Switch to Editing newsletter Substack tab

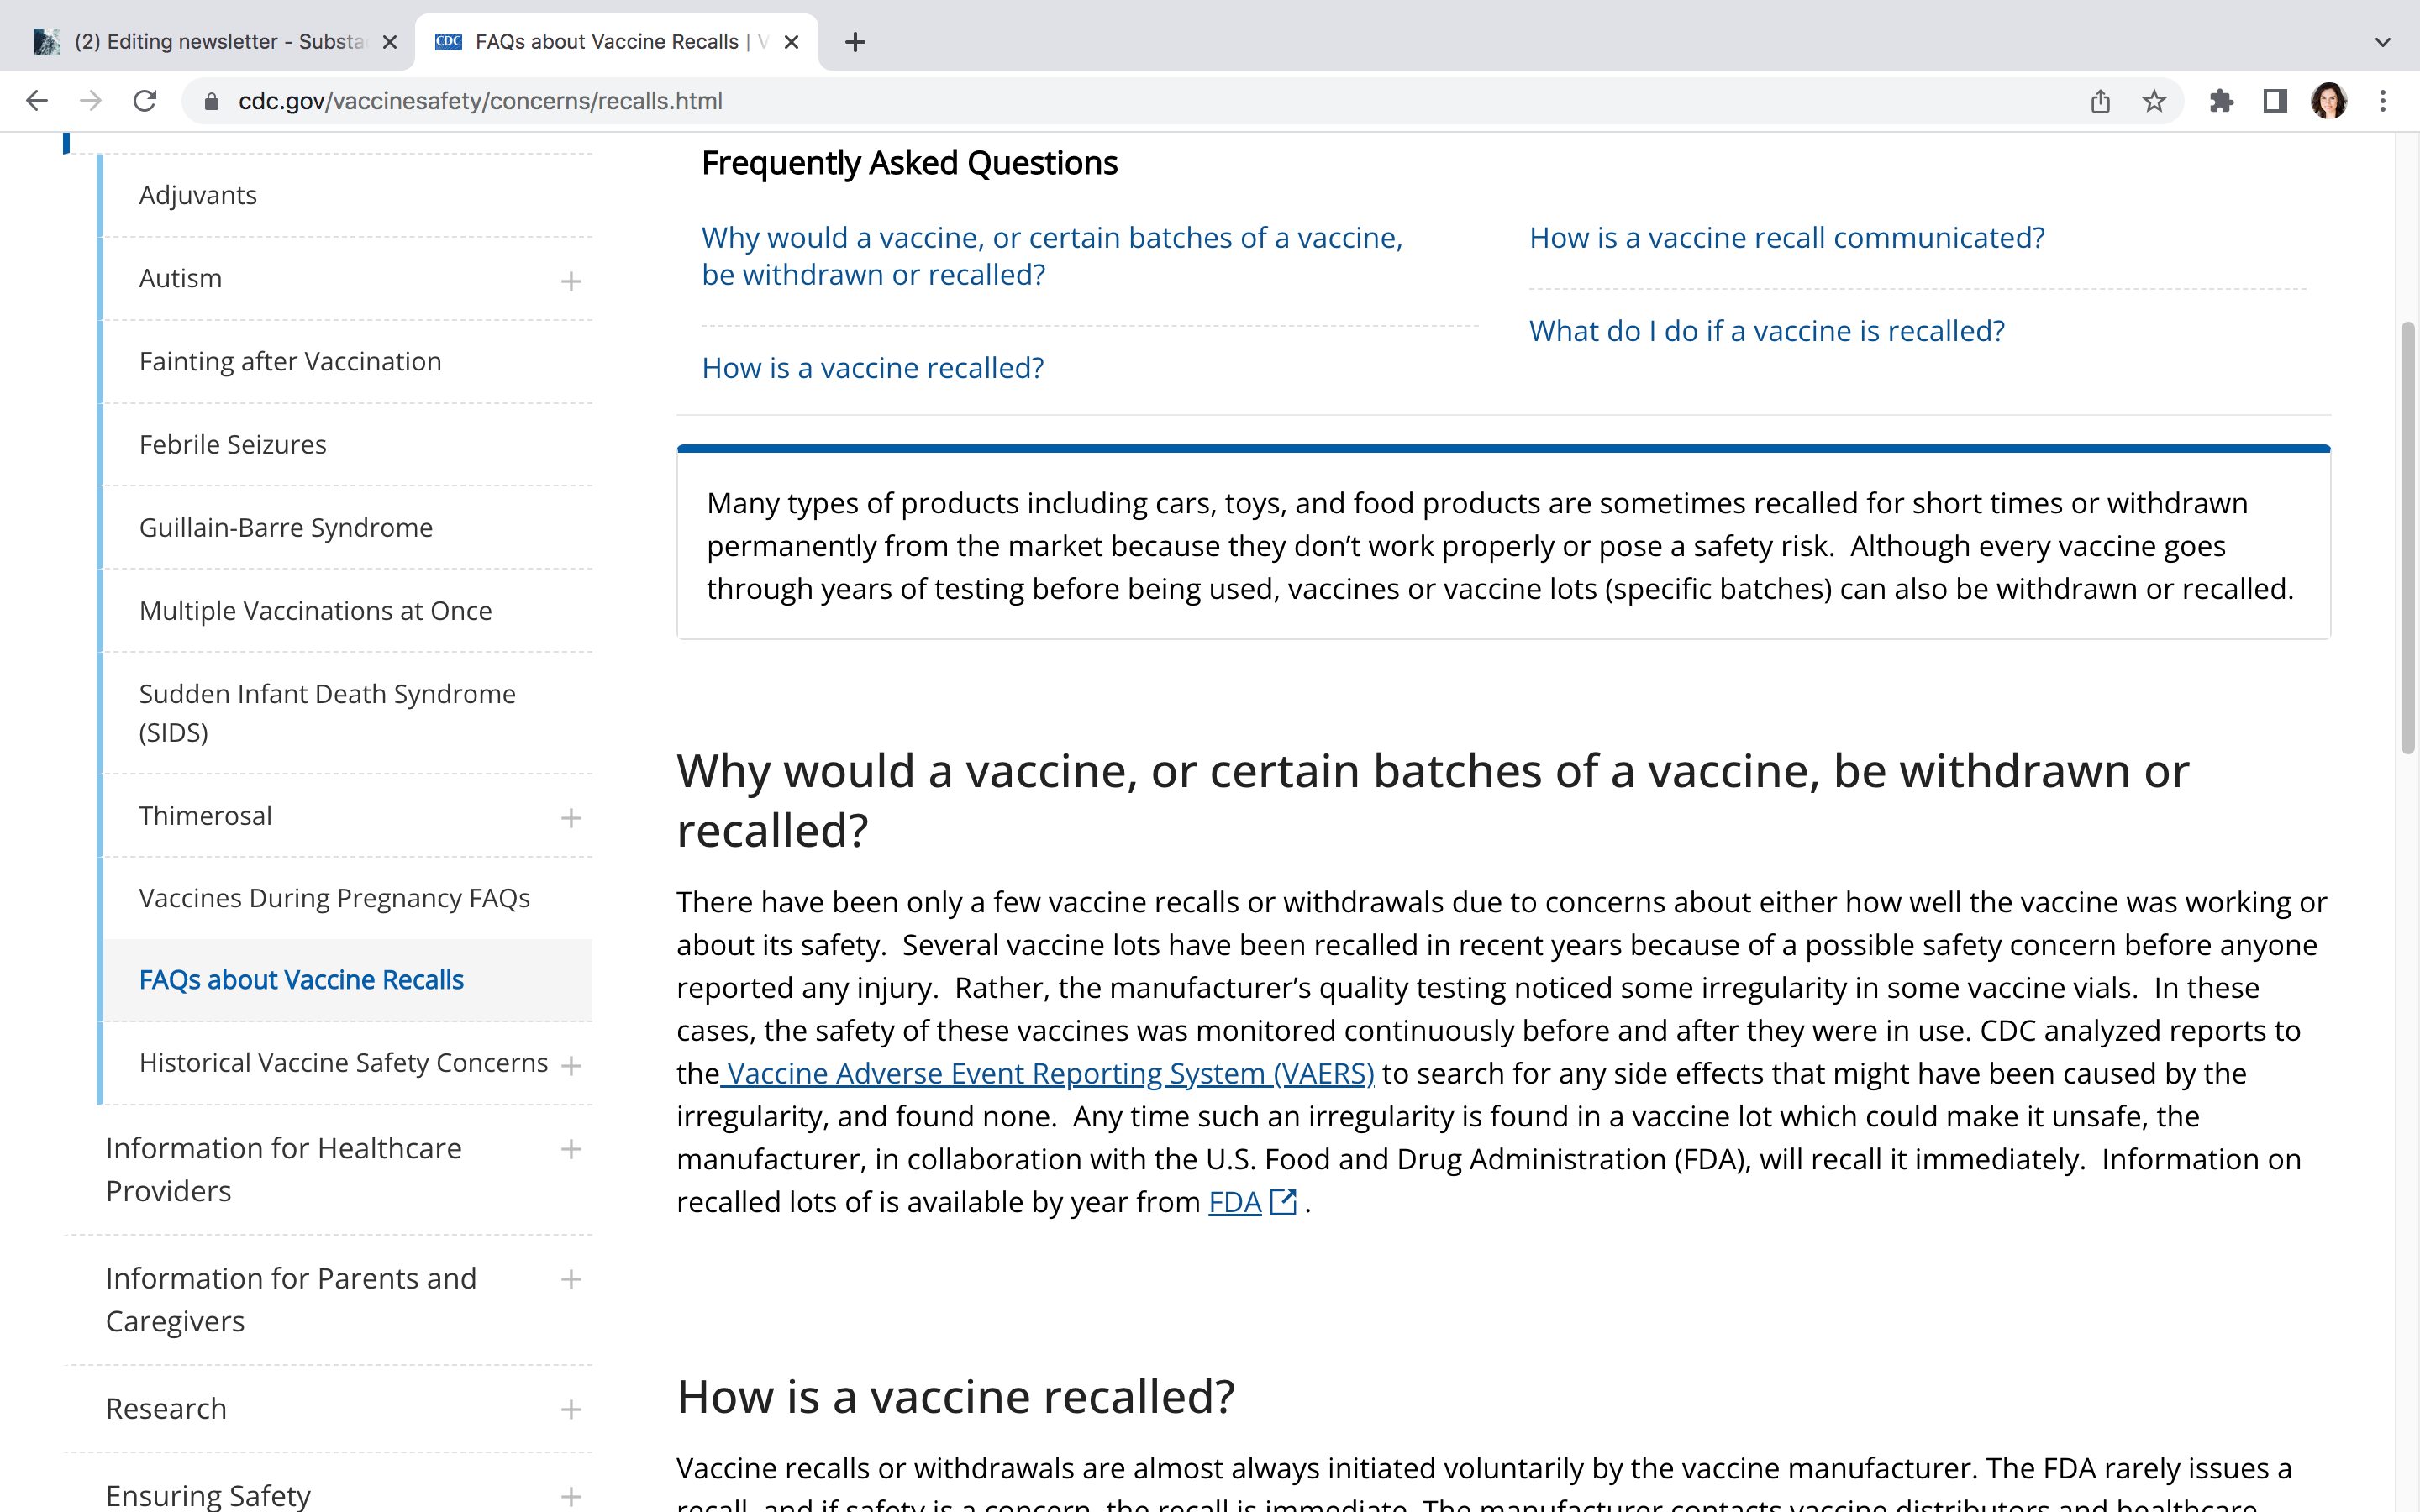coord(220,42)
